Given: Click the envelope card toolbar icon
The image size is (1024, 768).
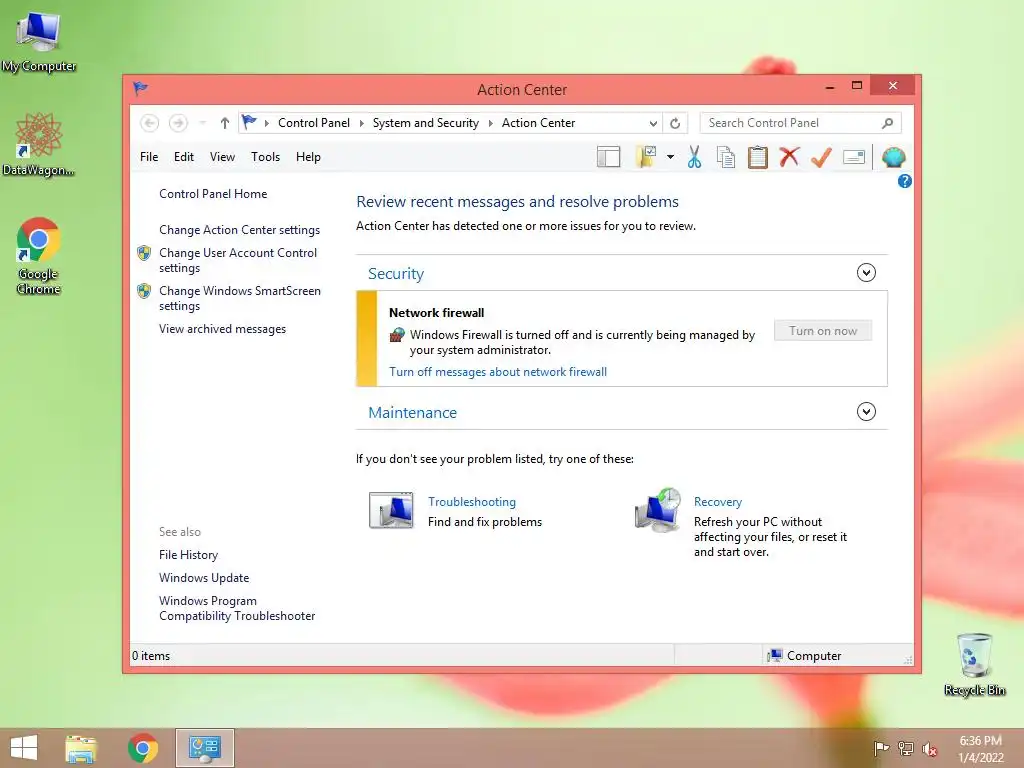Looking at the screenshot, I should (x=854, y=157).
